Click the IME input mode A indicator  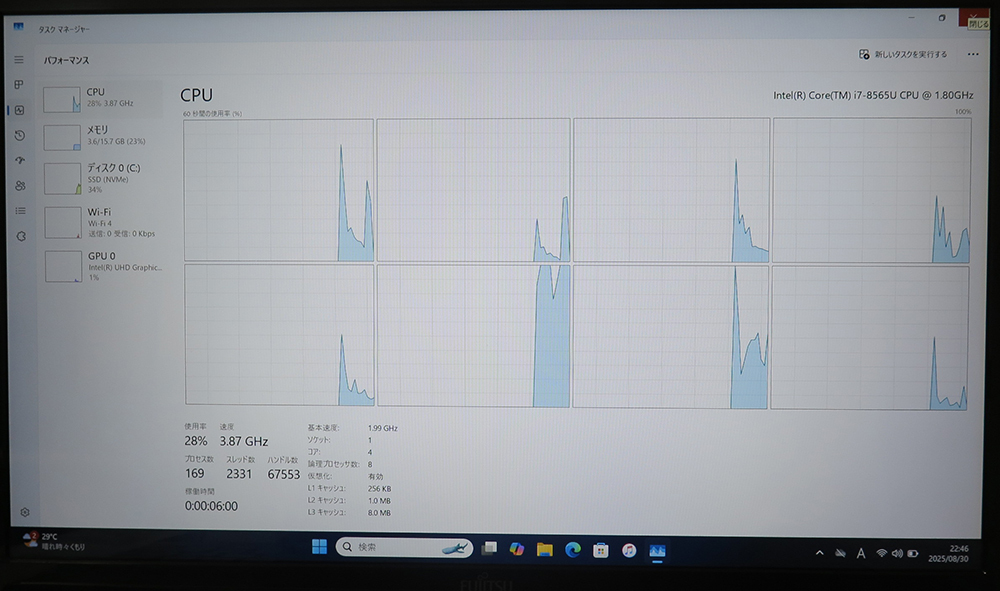tap(861, 553)
